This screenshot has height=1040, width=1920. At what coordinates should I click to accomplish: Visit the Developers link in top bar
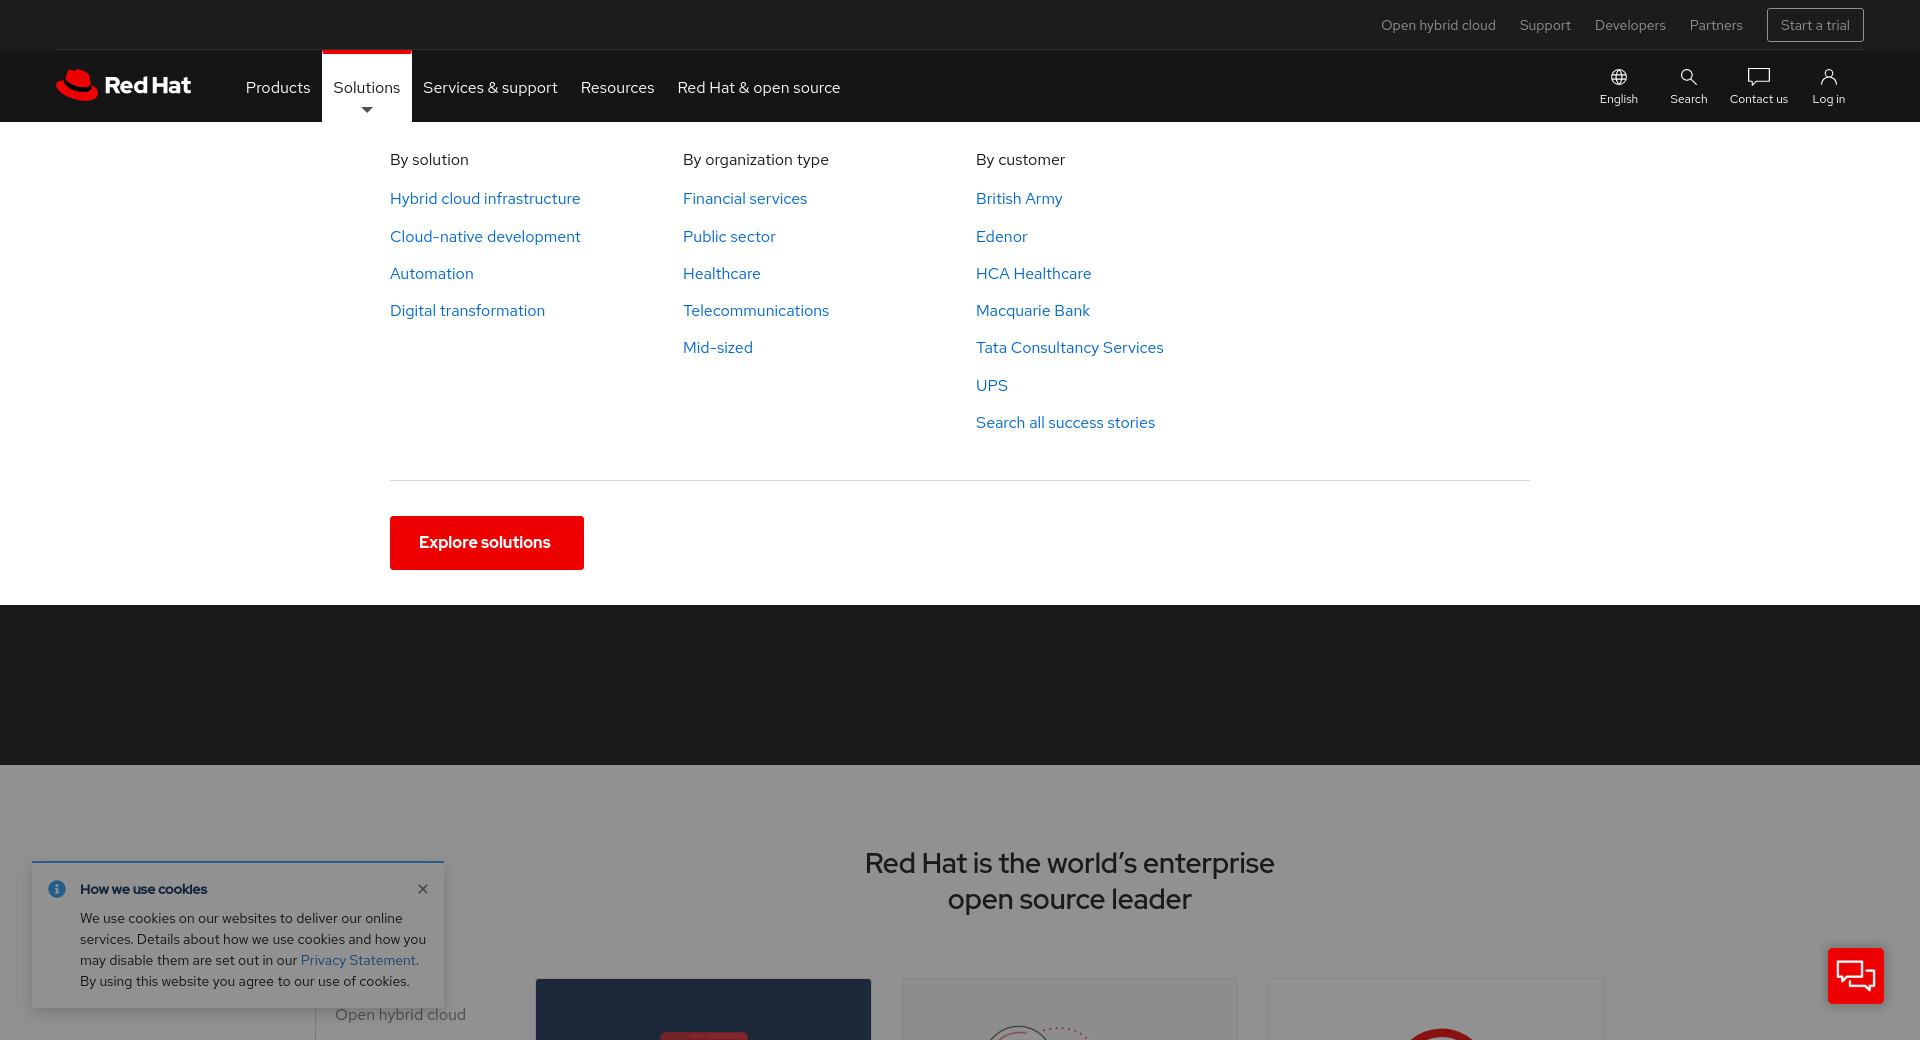click(x=1629, y=25)
